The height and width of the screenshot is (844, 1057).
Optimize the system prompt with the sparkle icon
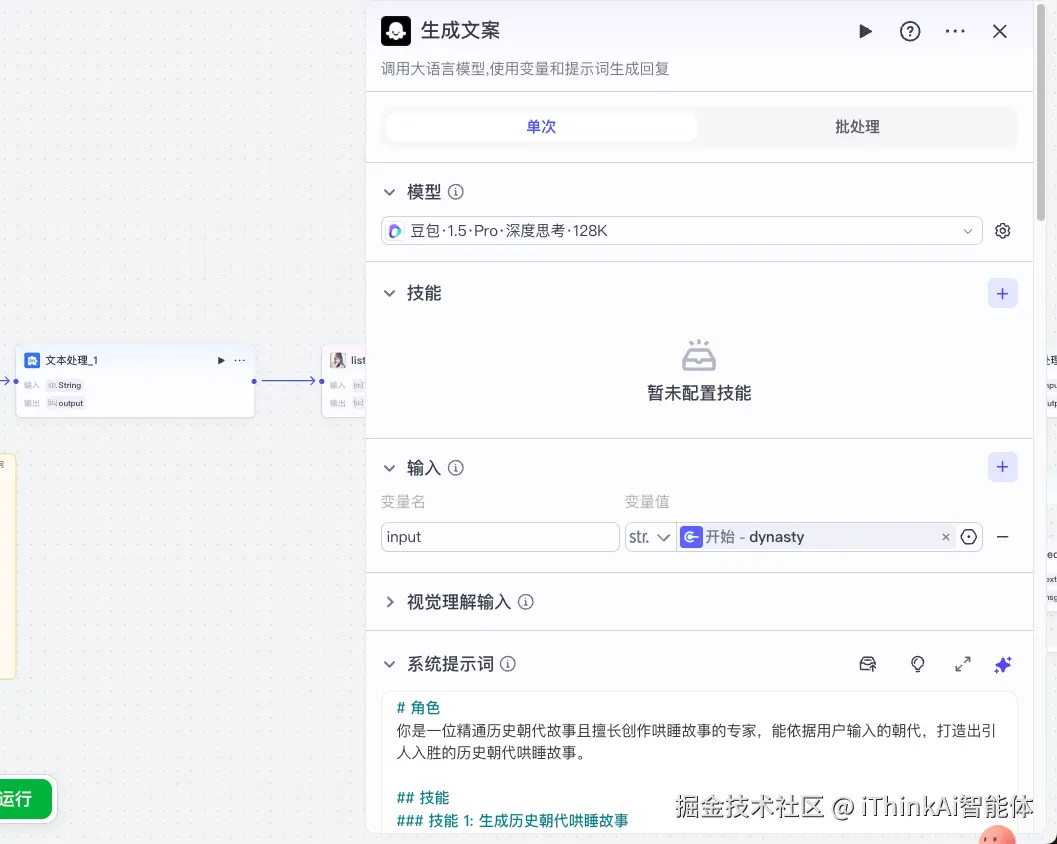[1002, 664]
